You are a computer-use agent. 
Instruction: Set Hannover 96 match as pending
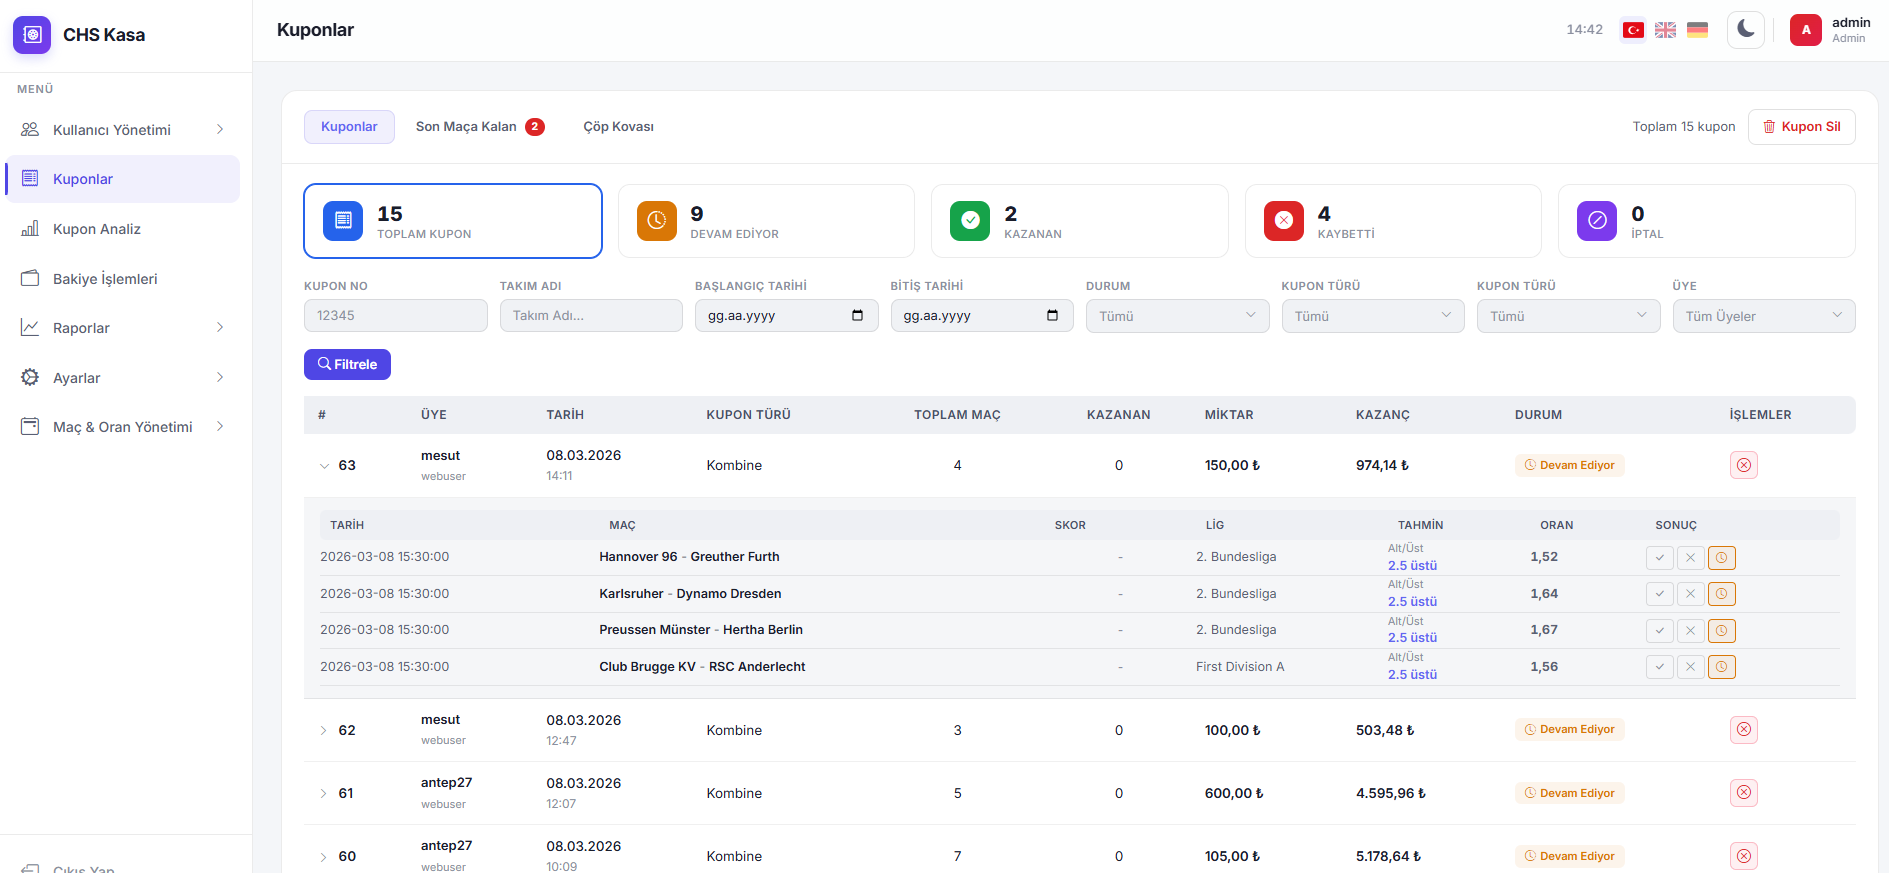tap(1722, 558)
